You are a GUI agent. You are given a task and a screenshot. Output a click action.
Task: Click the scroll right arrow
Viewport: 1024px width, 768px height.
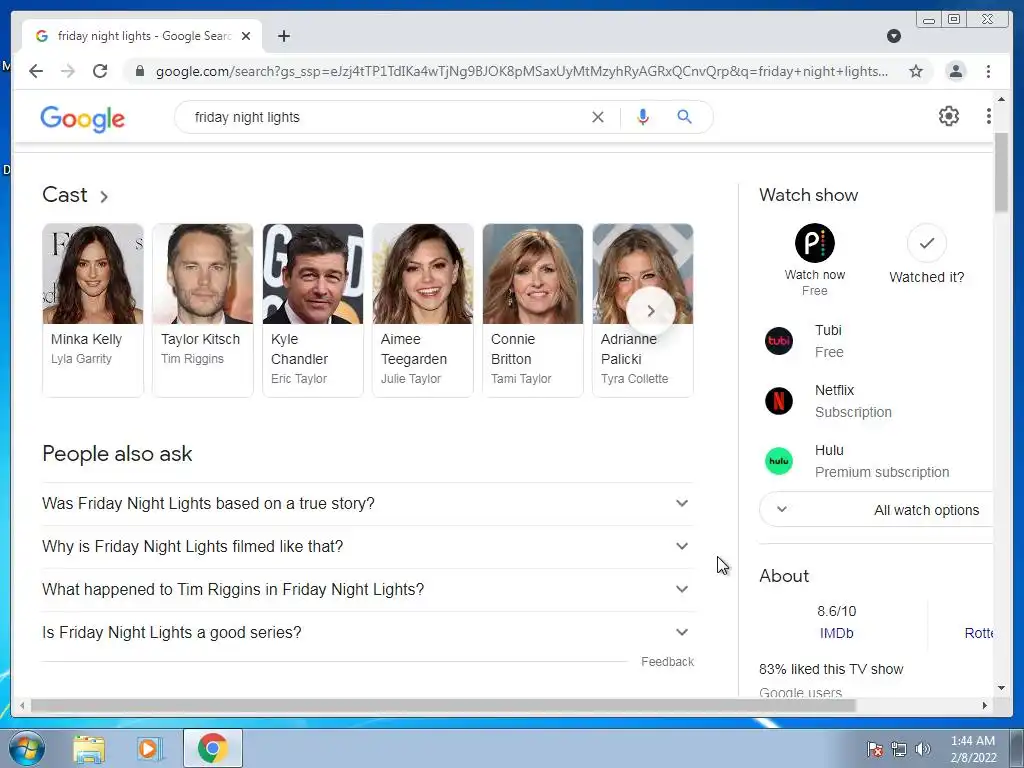click(x=985, y=705)
